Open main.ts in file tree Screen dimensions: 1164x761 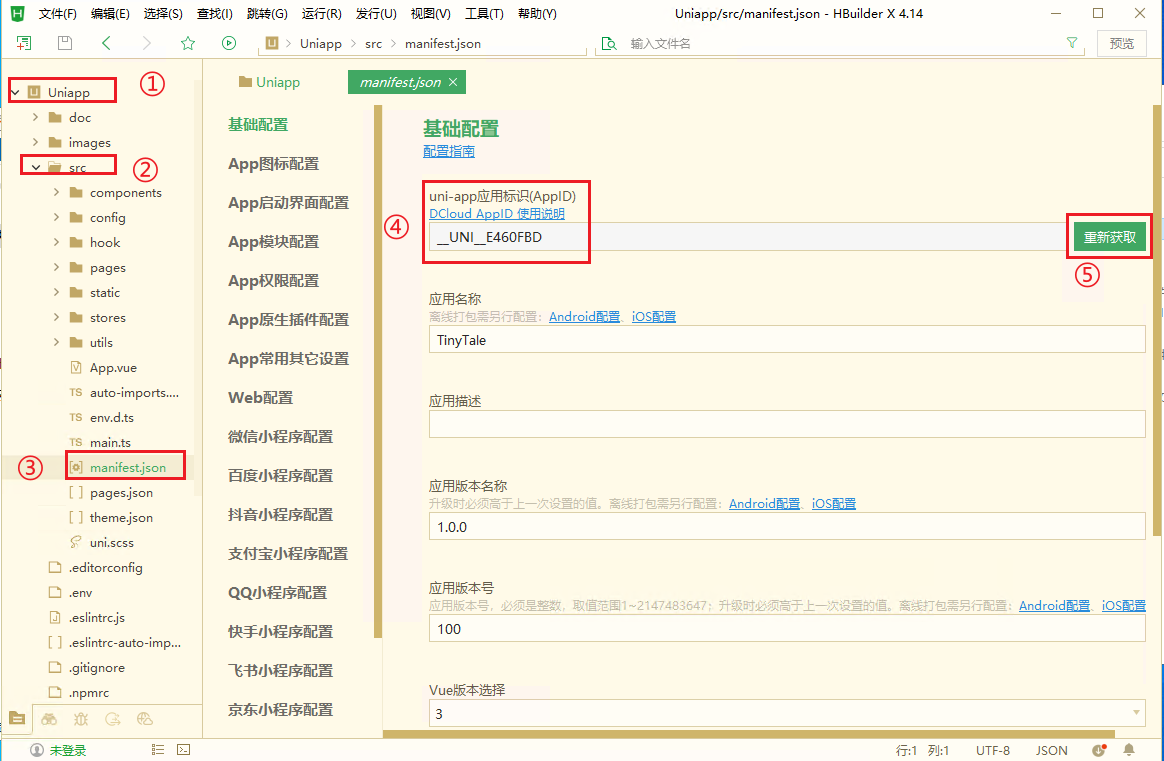110,442
